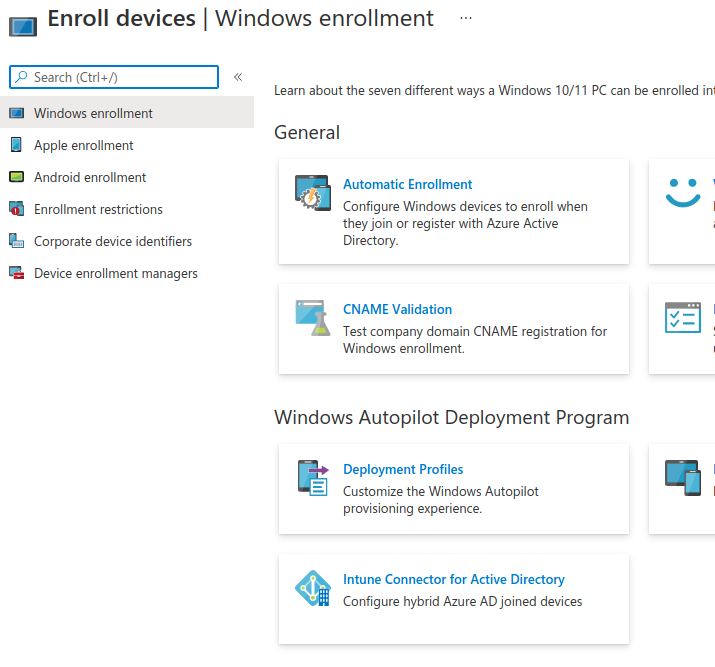Go to Enrollment restrictions
Viewport: 715px width, 667px height.
pos(98,209)
